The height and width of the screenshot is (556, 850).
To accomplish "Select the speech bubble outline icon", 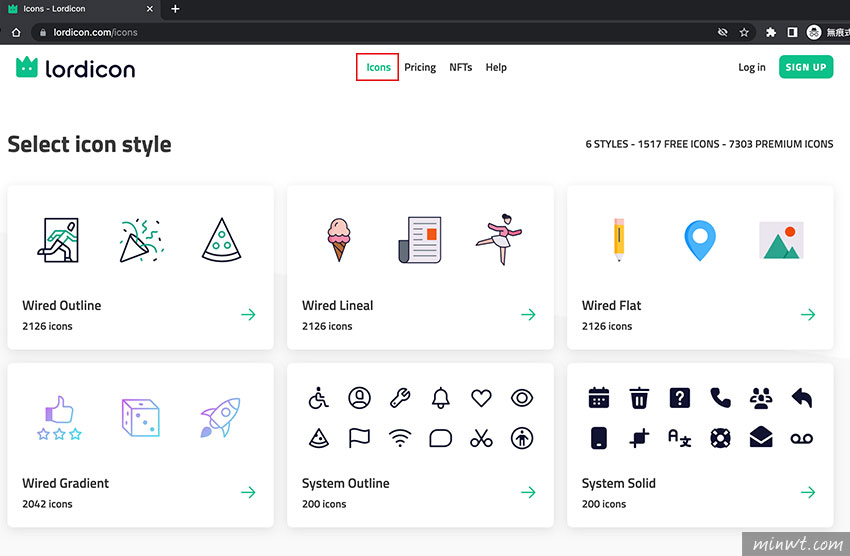I will [x=441, y=438].
